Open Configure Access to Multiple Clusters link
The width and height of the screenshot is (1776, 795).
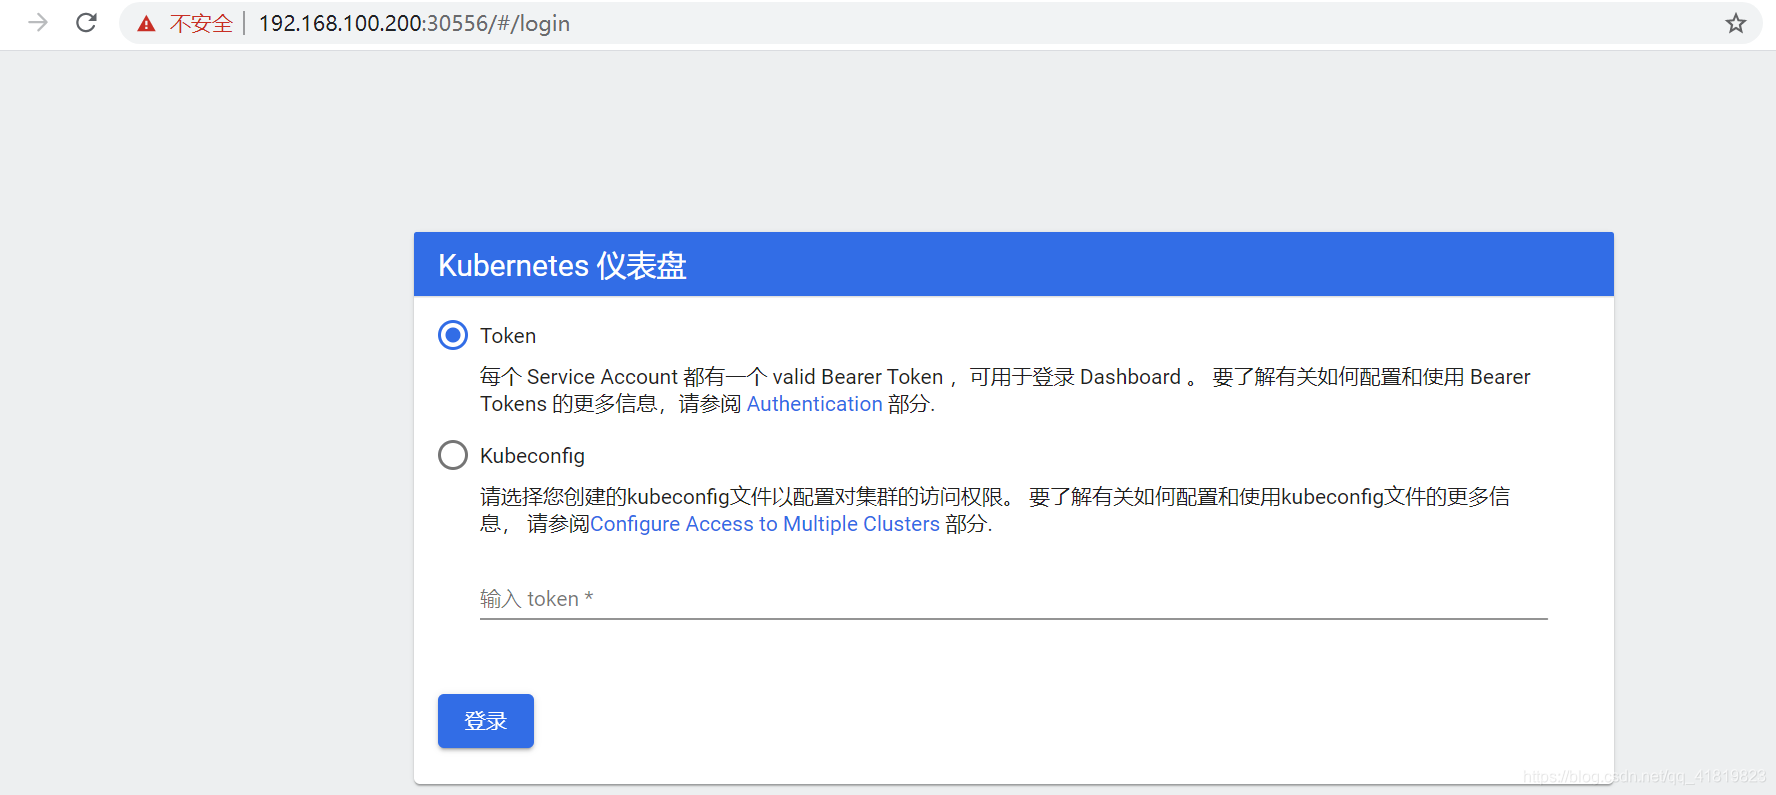tap(764, 524)
